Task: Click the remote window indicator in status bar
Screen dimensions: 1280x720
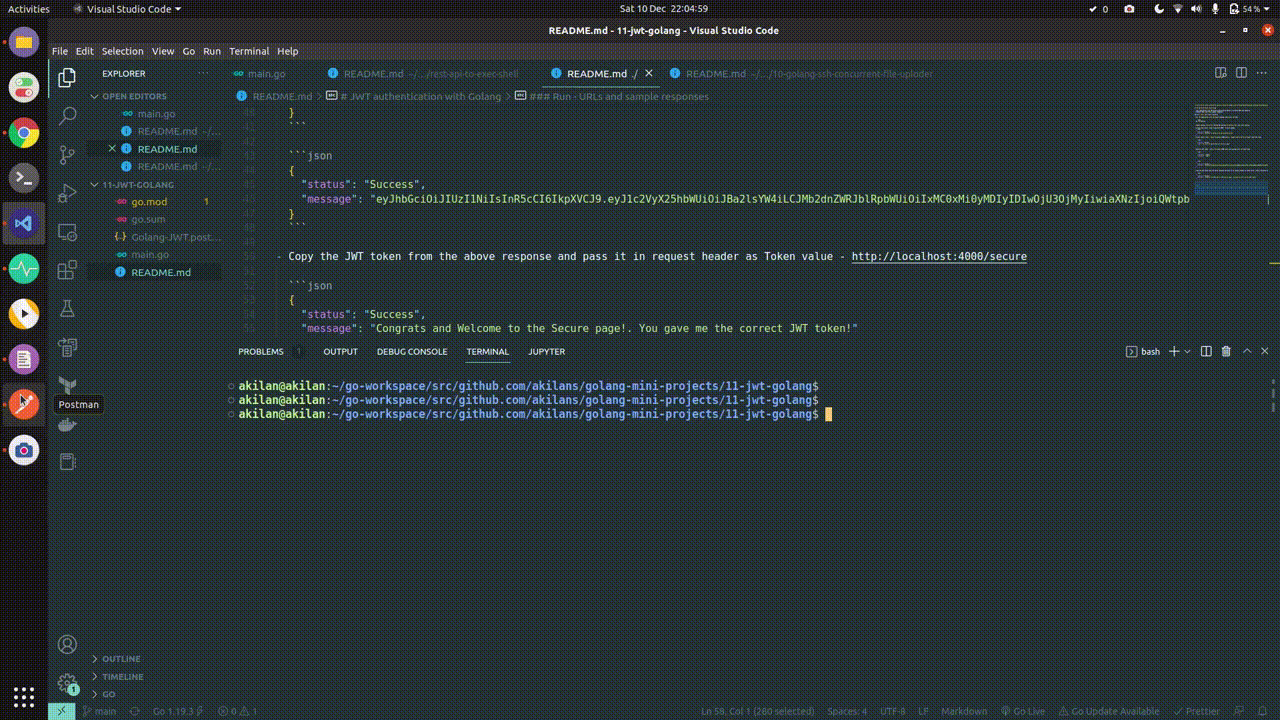Action: 61,711
